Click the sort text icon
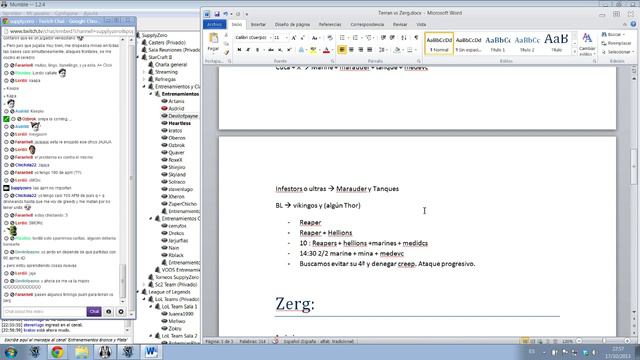Viewport: 640px width, 360px height. pos(404,38)
